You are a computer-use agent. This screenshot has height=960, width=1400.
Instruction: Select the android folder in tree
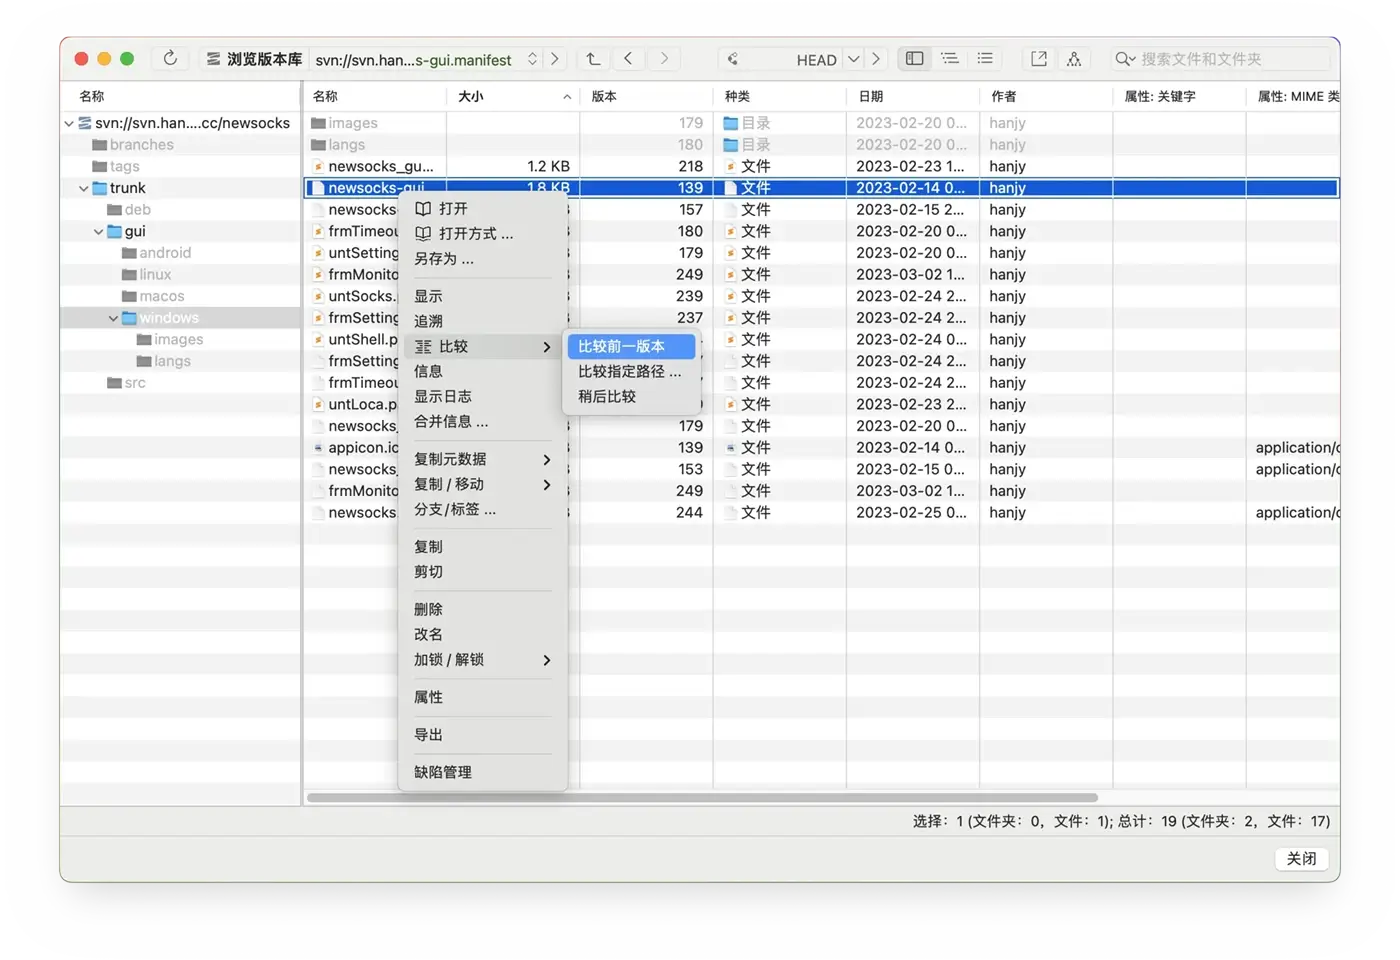[x=156, y=253]
